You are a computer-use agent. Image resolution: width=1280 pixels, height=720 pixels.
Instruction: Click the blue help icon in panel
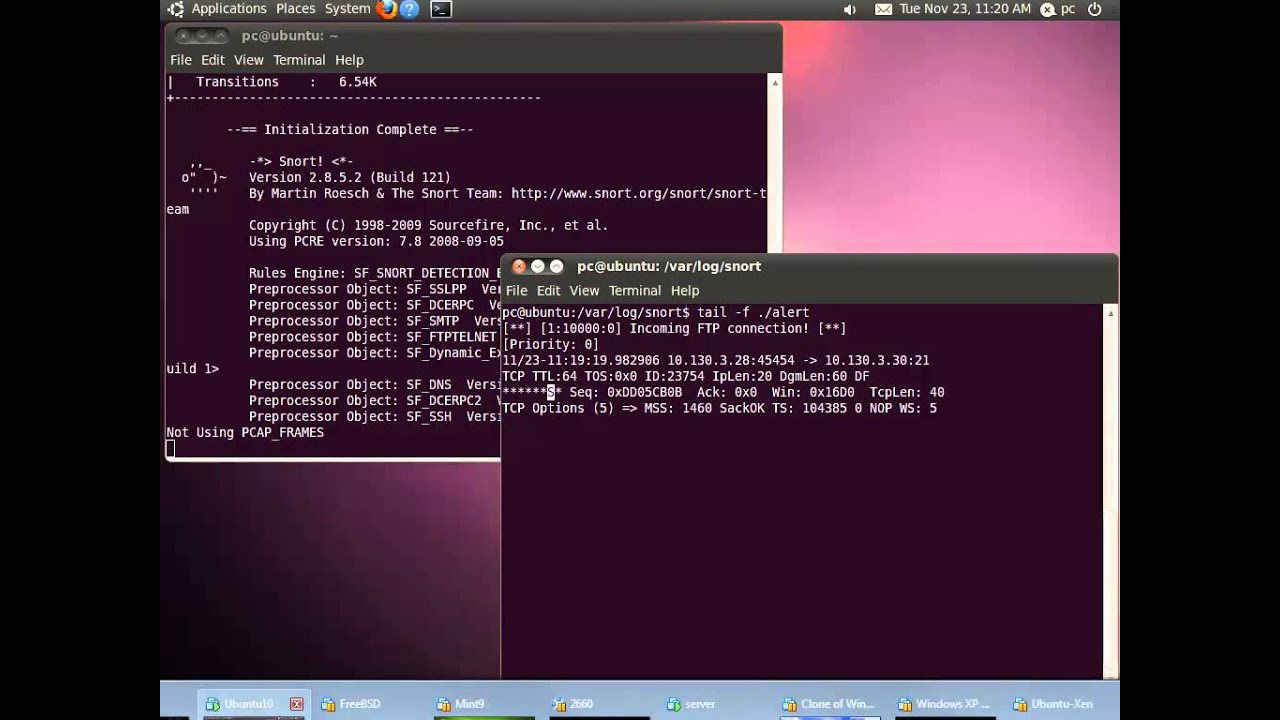point(408,9)
